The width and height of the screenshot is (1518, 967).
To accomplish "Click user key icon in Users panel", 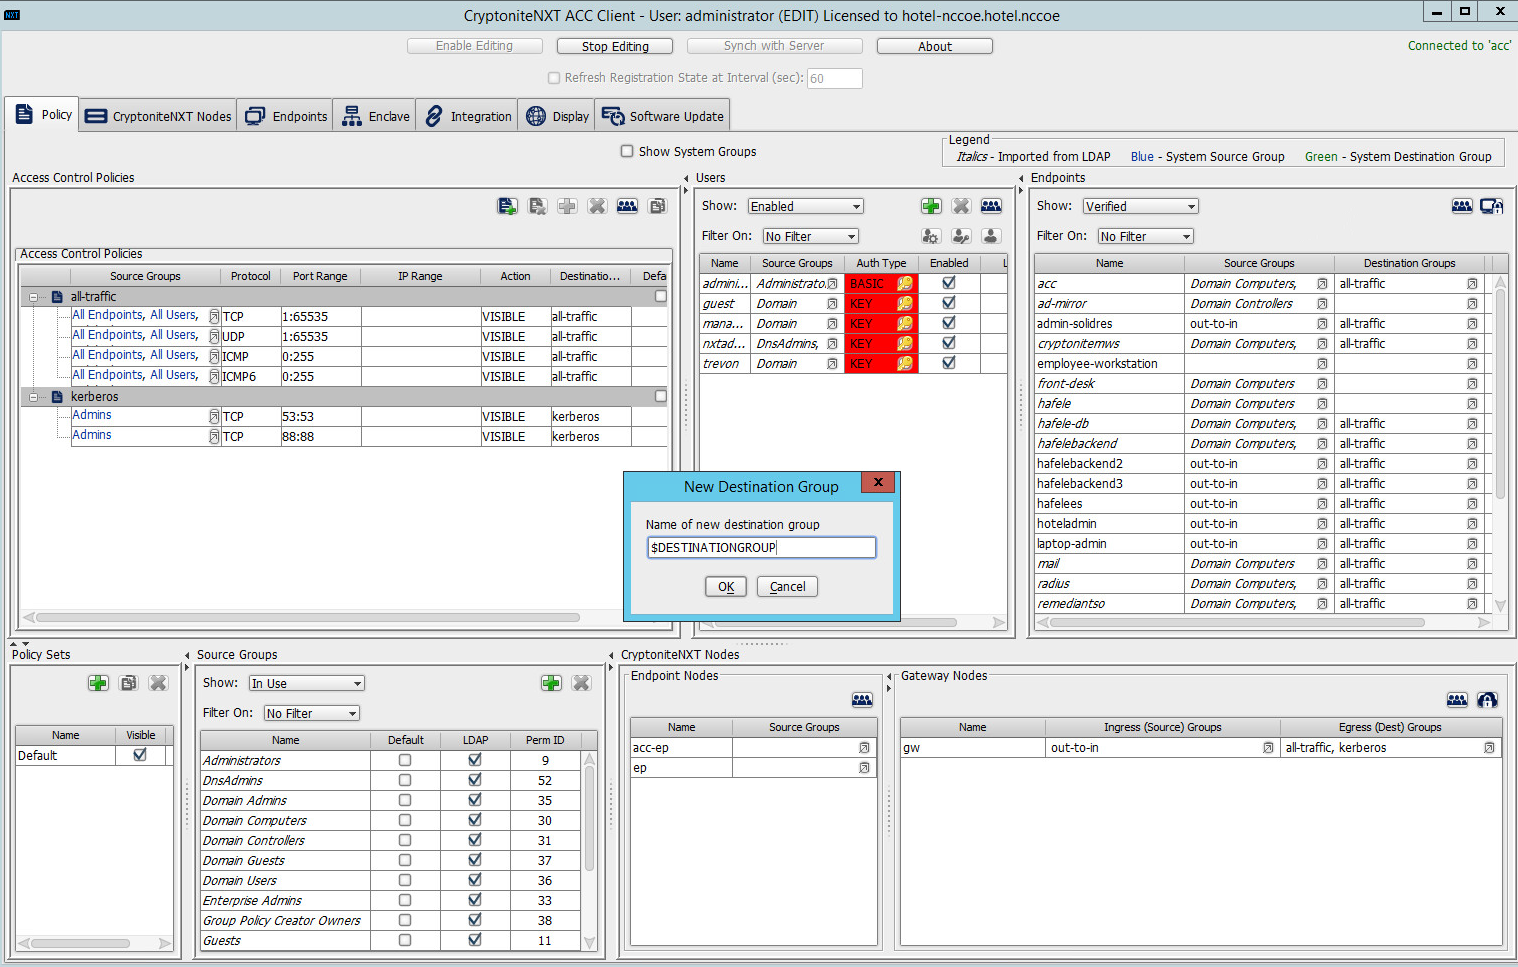I will 961,236.
